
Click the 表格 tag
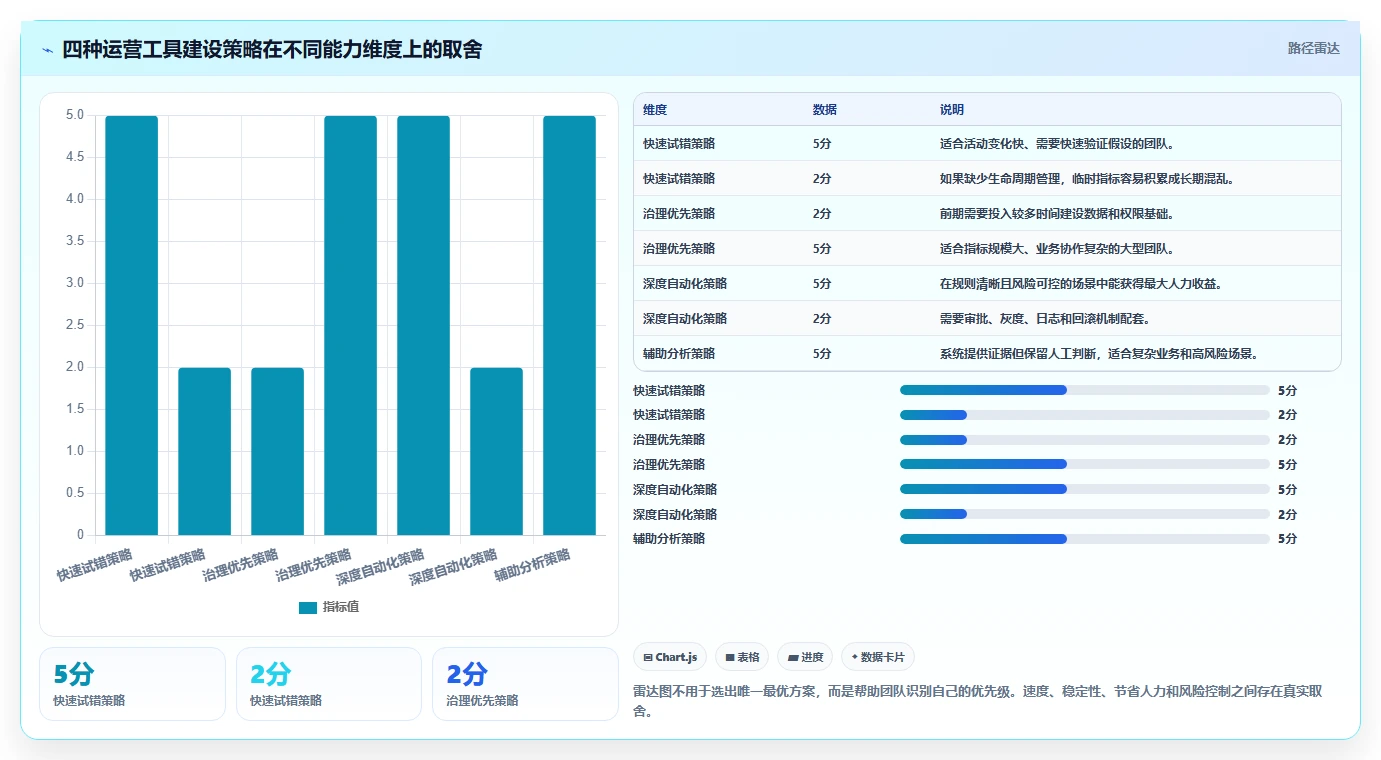(742, 657)
